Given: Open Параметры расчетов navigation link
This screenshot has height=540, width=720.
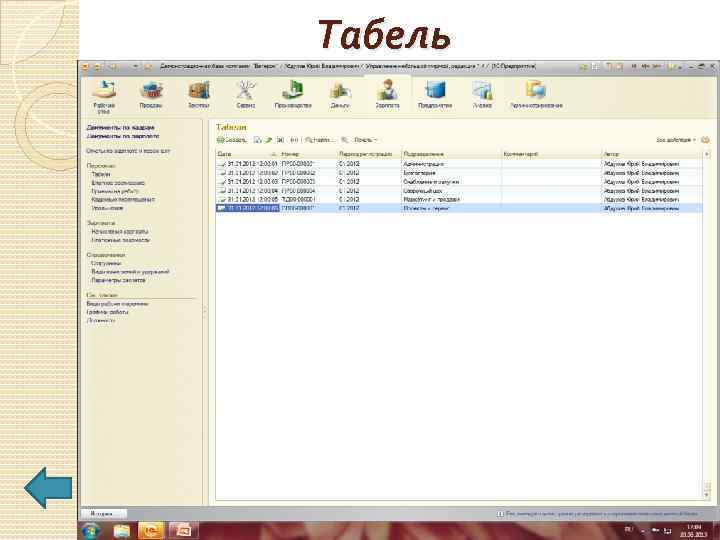Looking at the screenshot, I should [x=118, y=280].
